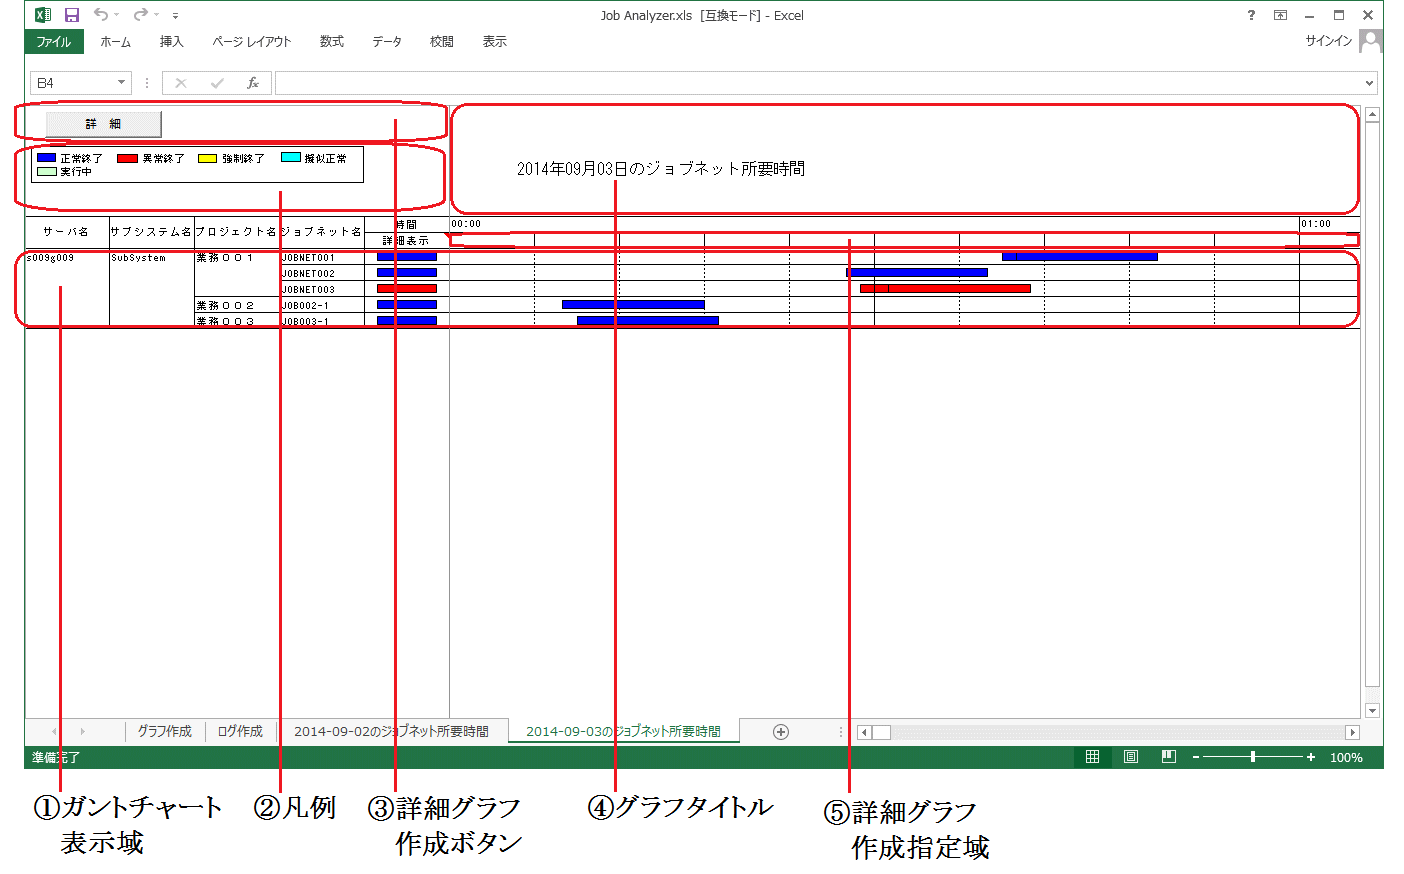The height and width of the screenshot is (874, 1404).
Task: Open Customize Quick Access Toolbar dropdown
Action: 175,16
